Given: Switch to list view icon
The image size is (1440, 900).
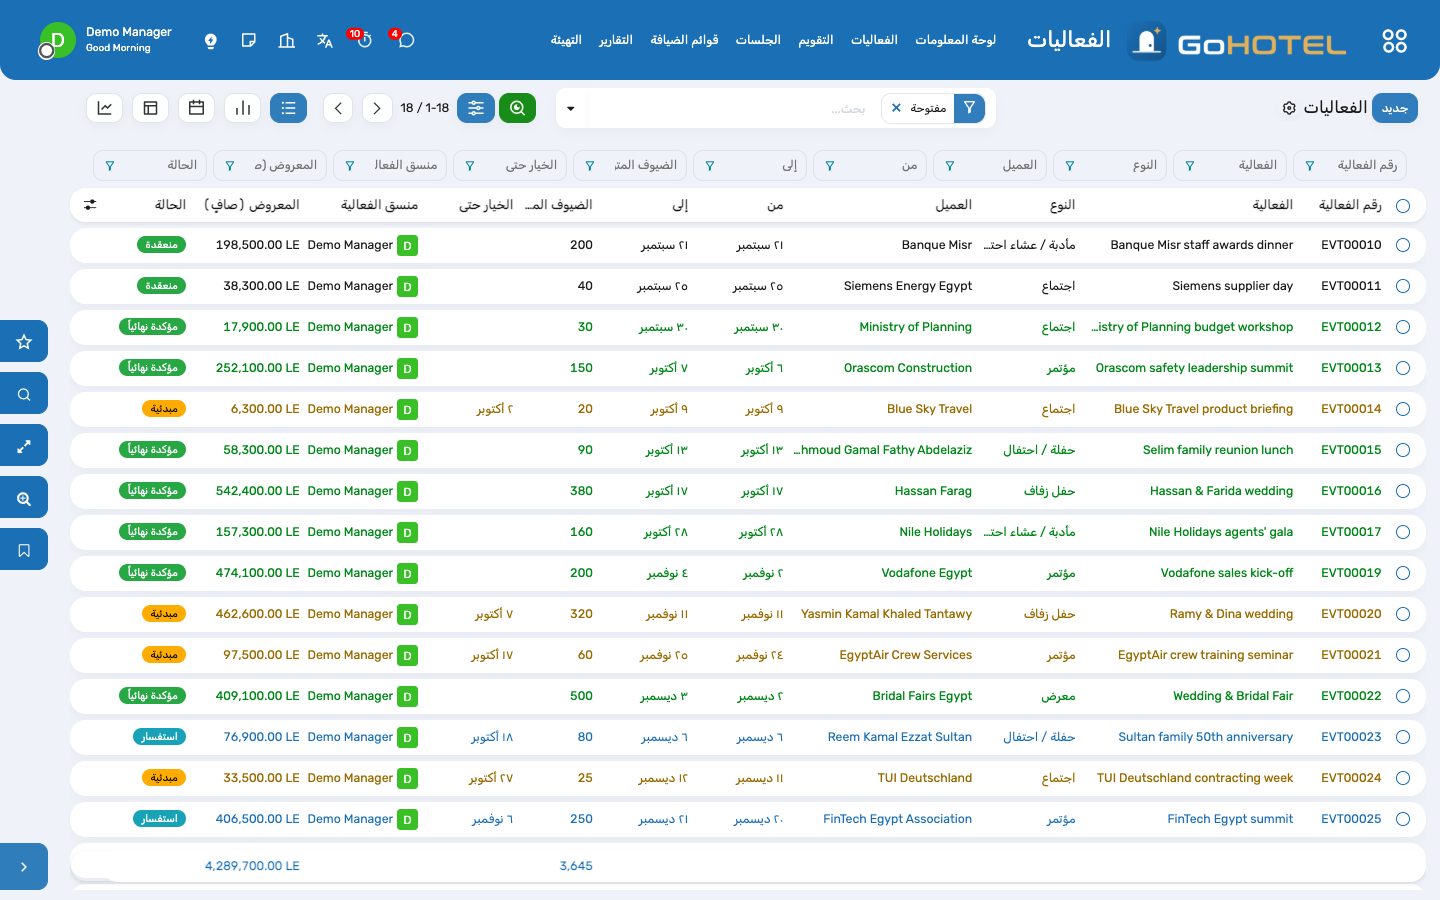Looking at the screenshot, I should click(x=288, y=108).
